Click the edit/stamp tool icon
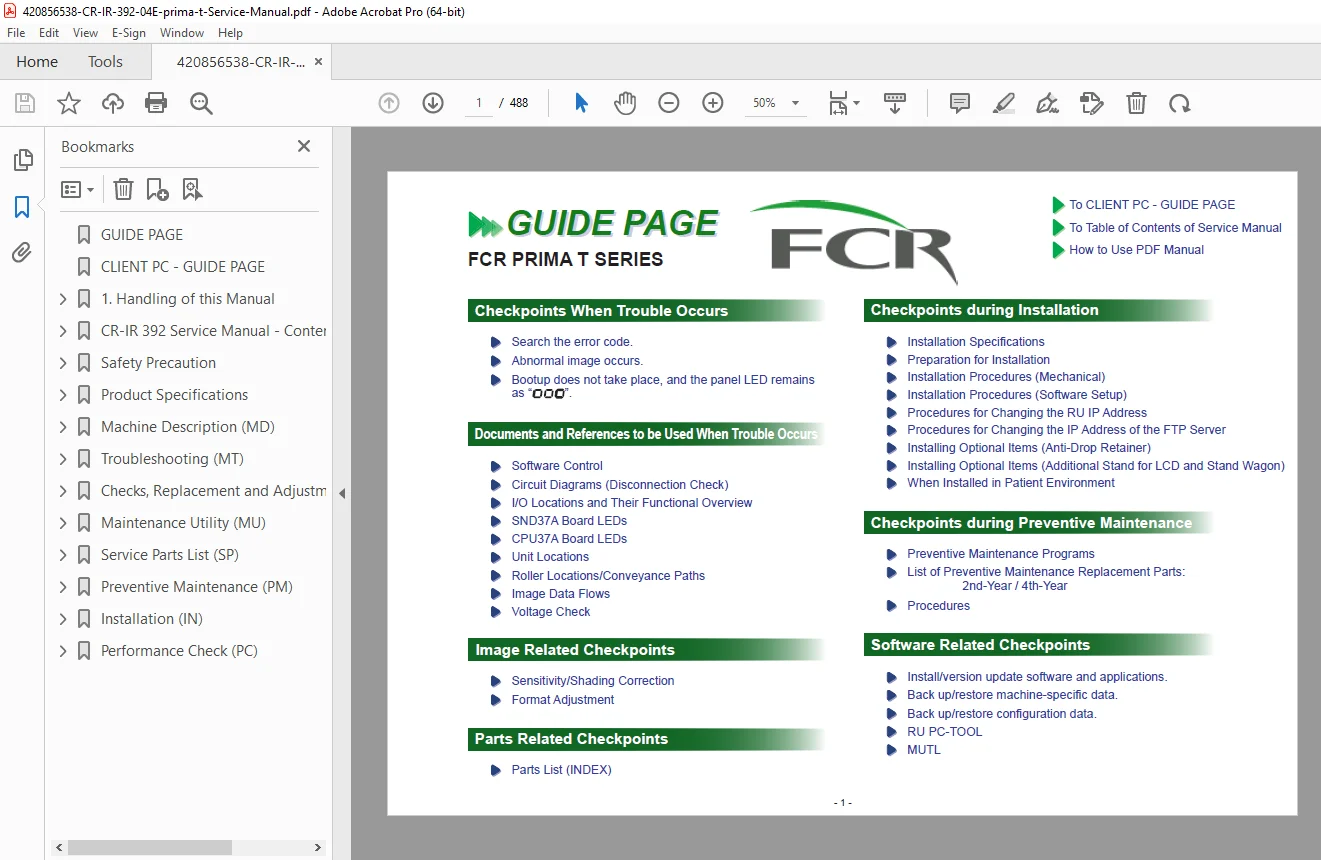This screenshot has width=1321, height=860. (1091, 103)
